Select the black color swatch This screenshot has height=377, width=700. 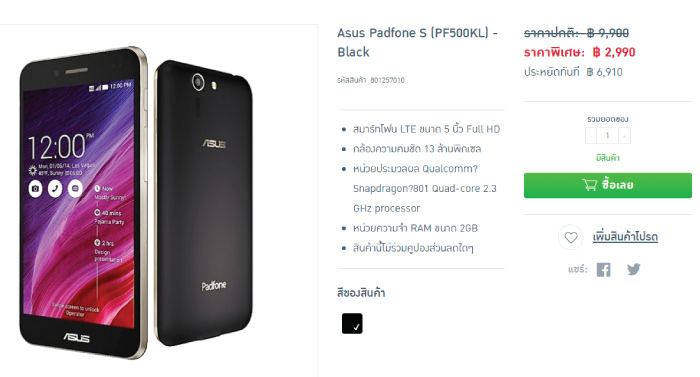coord(352,323)
